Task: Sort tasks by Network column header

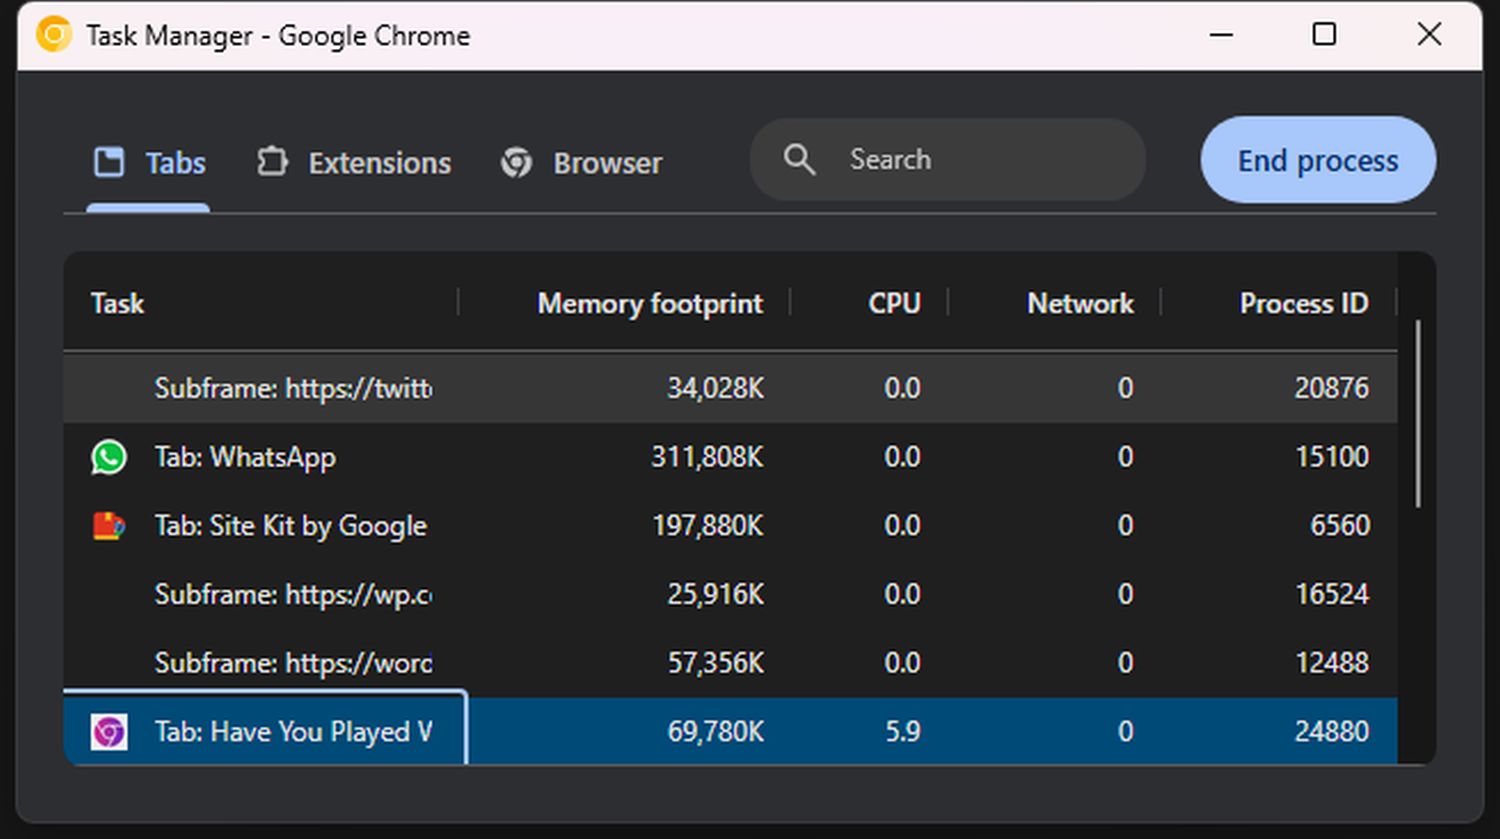Action: coord(1080,303)
